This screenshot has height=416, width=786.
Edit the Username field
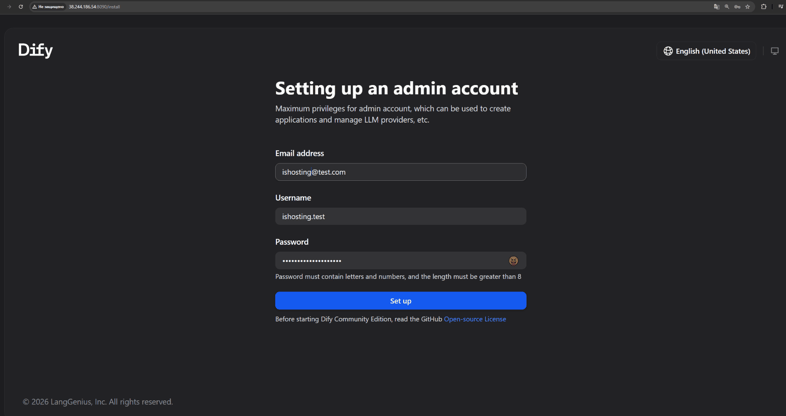click(401, 217)
